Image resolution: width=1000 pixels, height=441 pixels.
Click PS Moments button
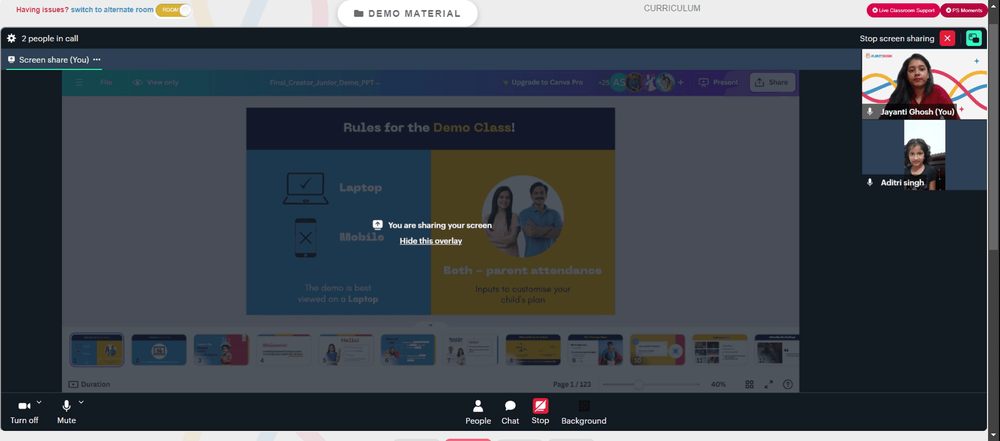pyautogui.click(x=964, y=10)
